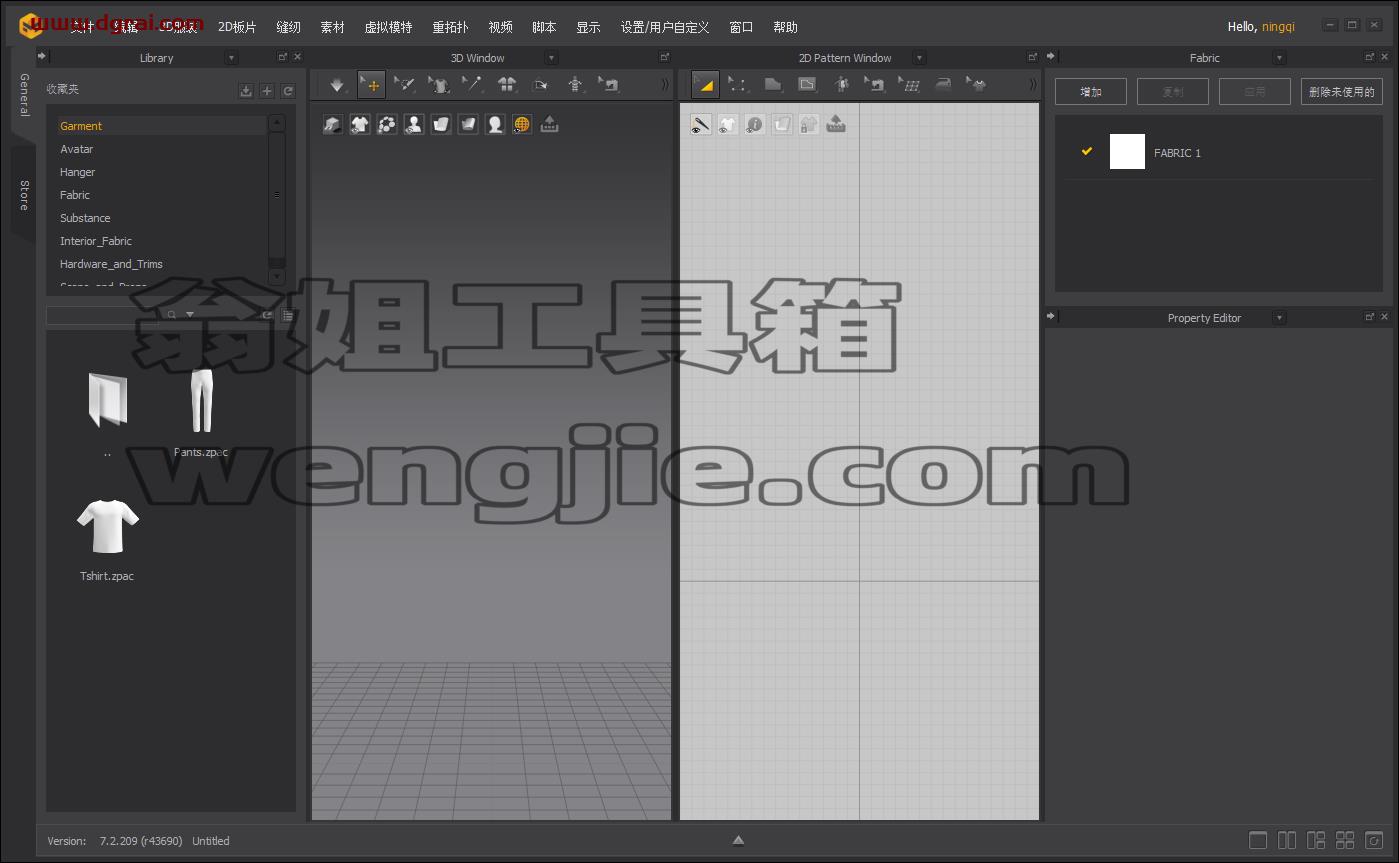1399x863 pixels.
Task: Click the FABRIC 1 white swatch
Action: [1127, 152]
